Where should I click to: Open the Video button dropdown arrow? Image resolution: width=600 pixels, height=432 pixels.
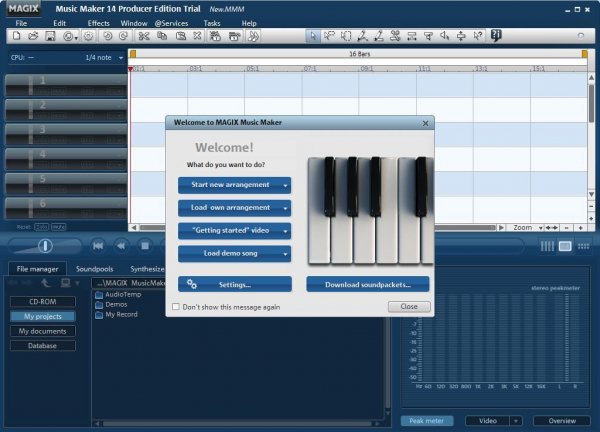(516, 421)
